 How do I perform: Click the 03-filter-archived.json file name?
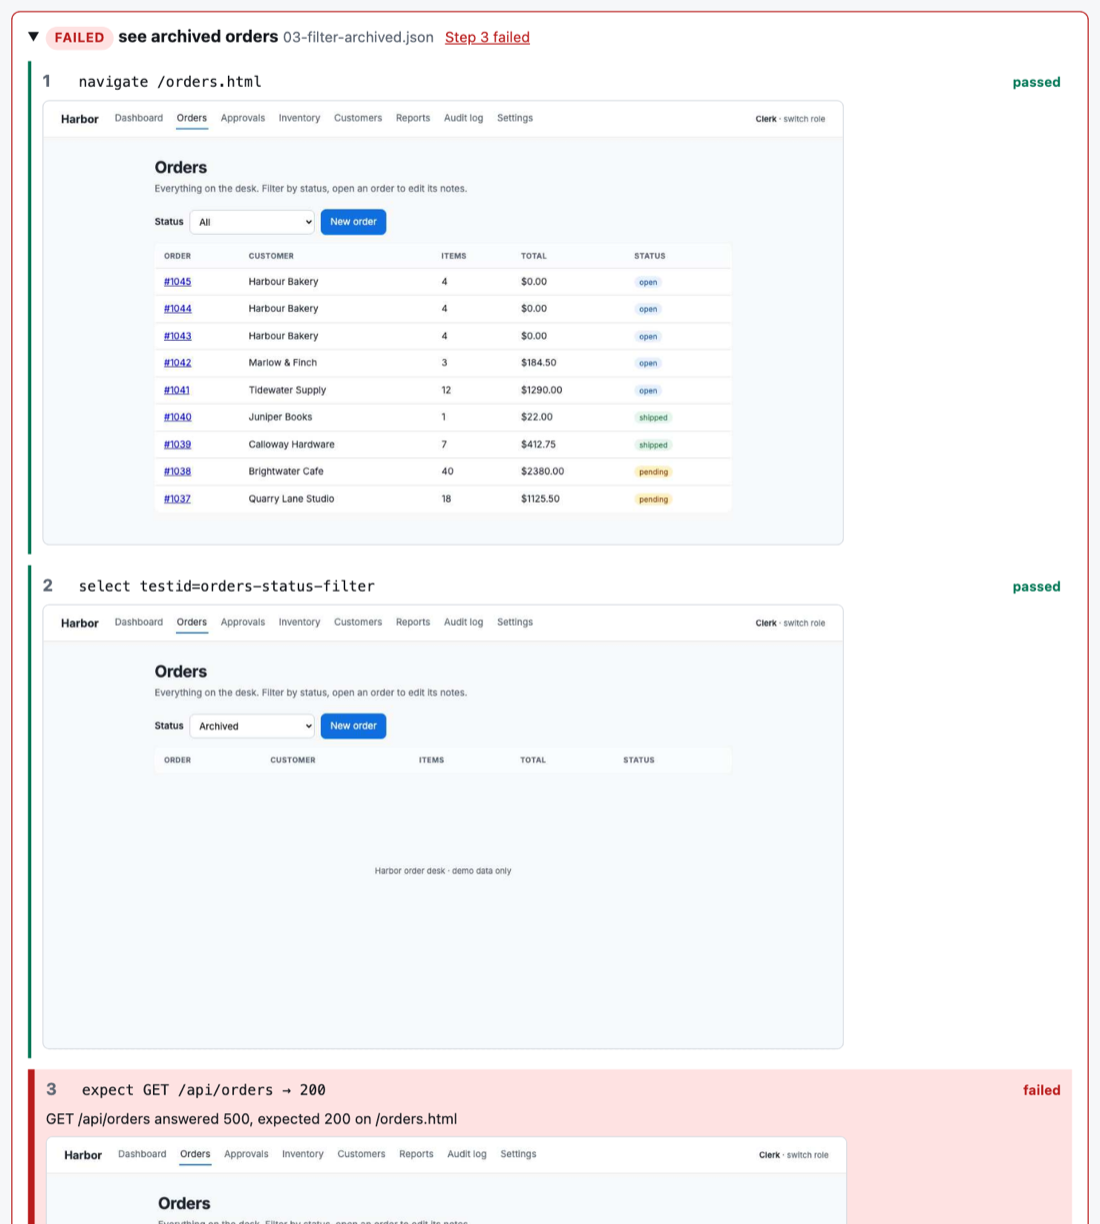[x=358, y=37]
